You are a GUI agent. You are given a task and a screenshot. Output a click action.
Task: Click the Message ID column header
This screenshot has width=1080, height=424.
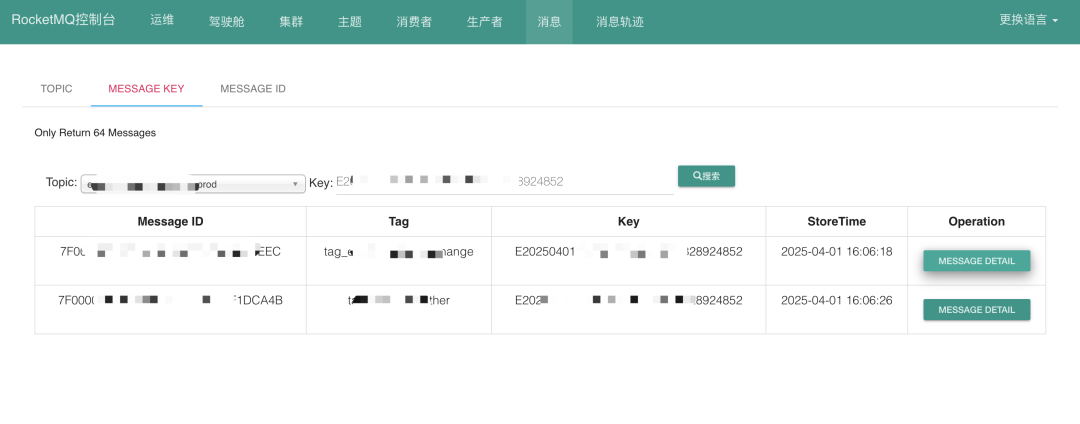[x=170, y=222]
